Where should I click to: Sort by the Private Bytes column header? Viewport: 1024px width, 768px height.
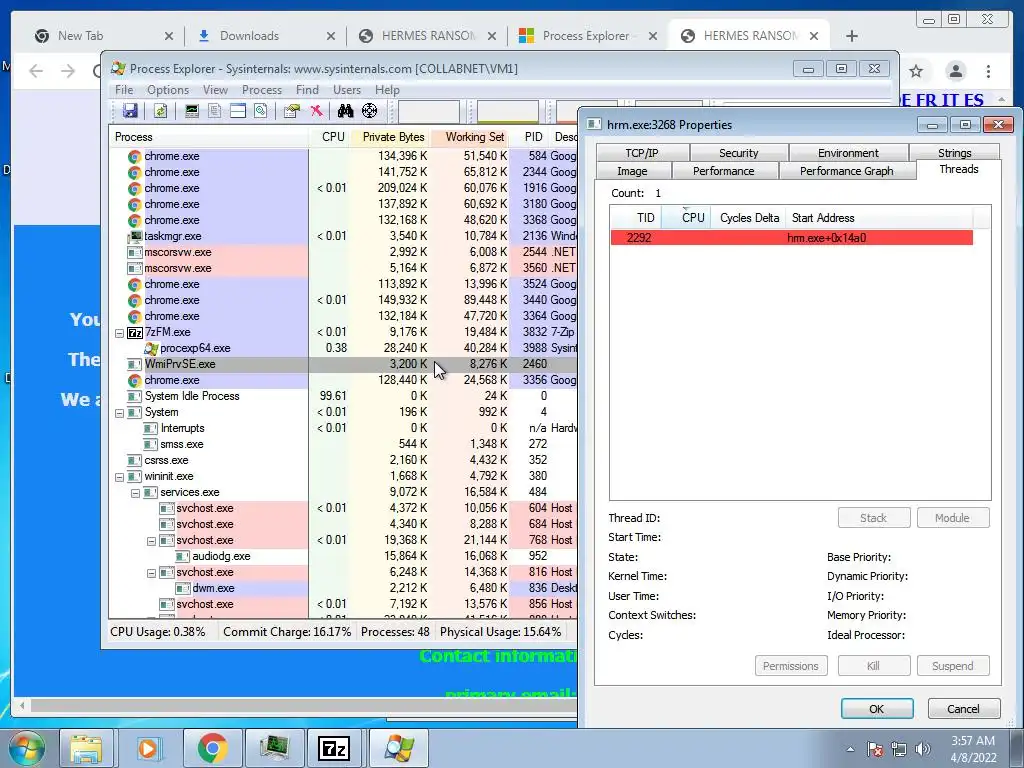coord(391,137)
